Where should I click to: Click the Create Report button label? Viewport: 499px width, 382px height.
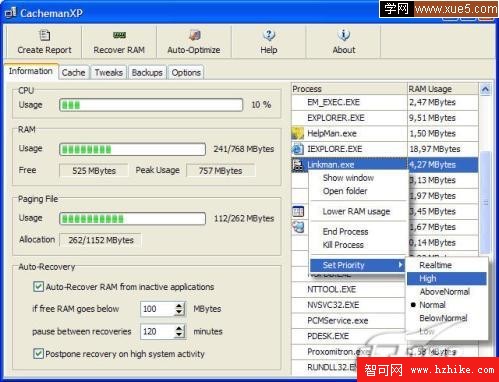tap(44, 50)
